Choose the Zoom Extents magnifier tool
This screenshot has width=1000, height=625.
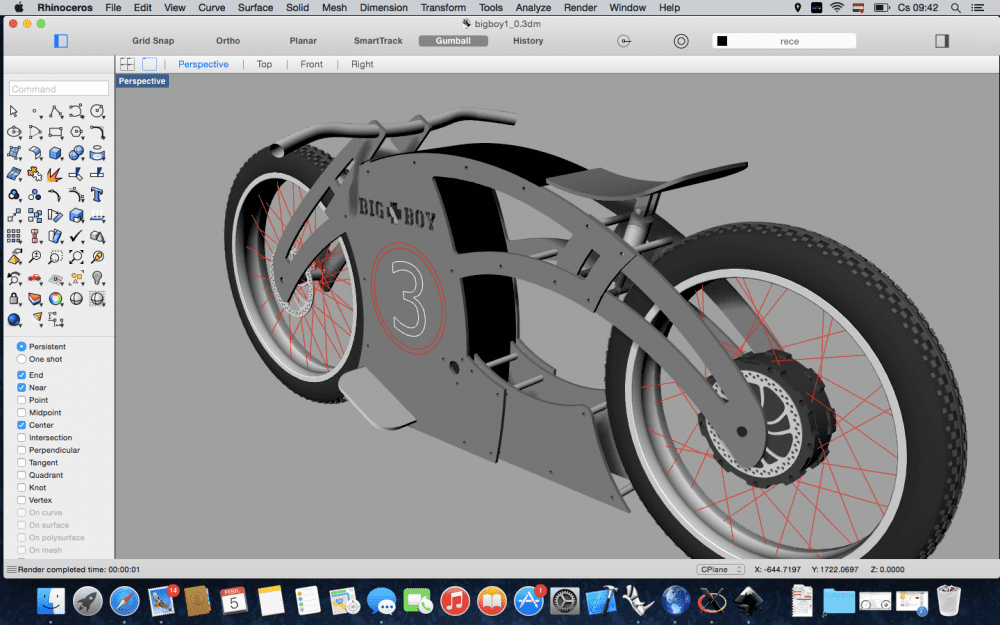pos(77,257)
